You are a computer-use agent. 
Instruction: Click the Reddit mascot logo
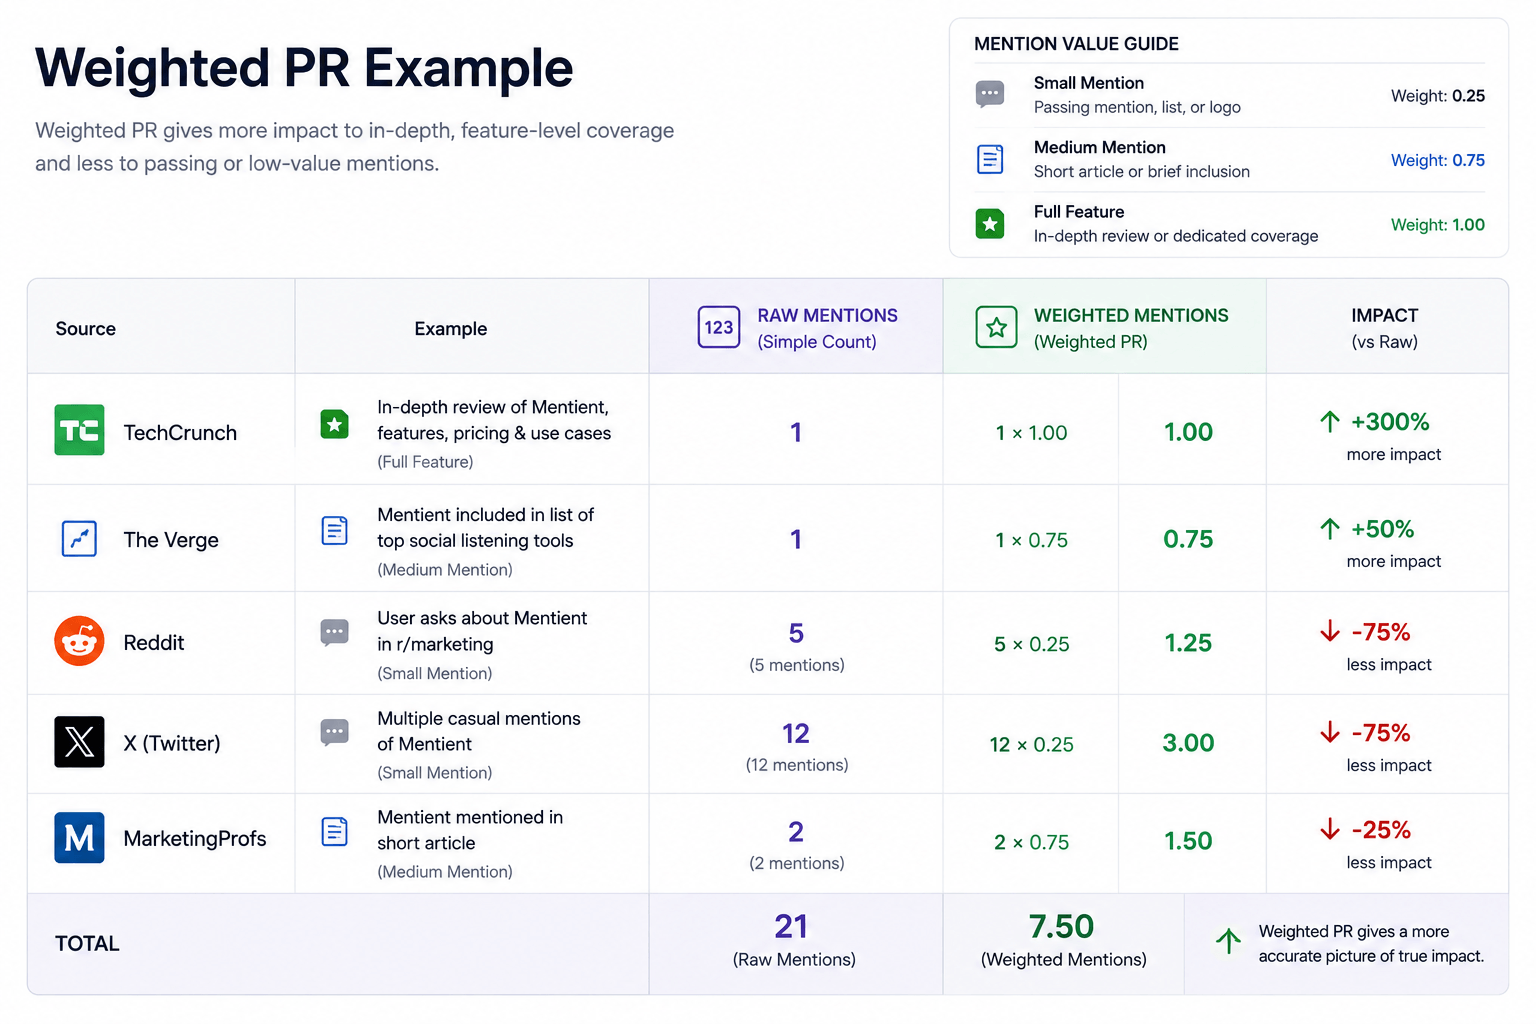coord(79,641)
